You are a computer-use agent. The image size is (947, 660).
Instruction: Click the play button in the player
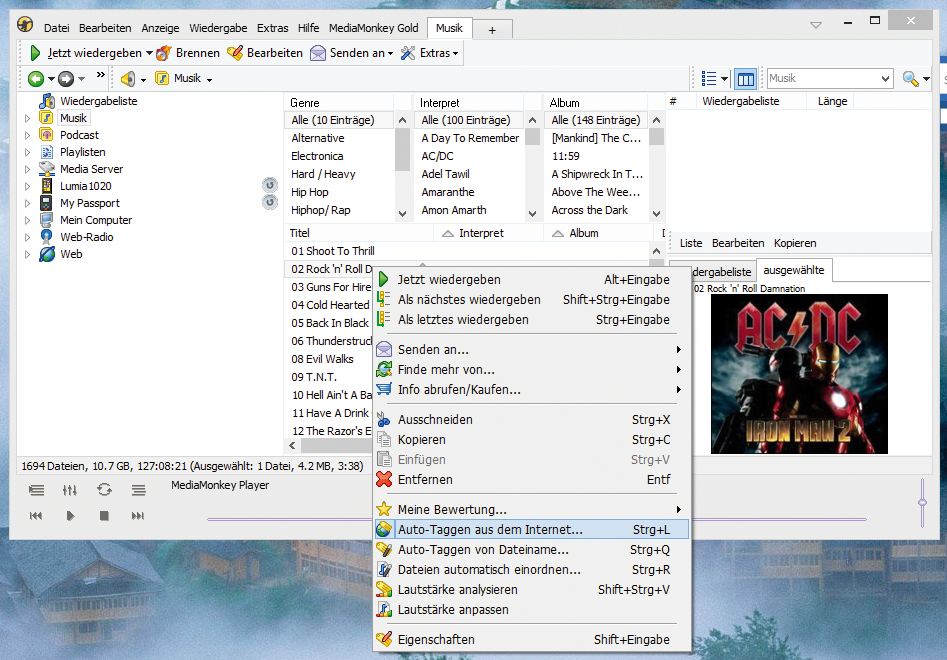pyautogui.click(x=70, y=516)
